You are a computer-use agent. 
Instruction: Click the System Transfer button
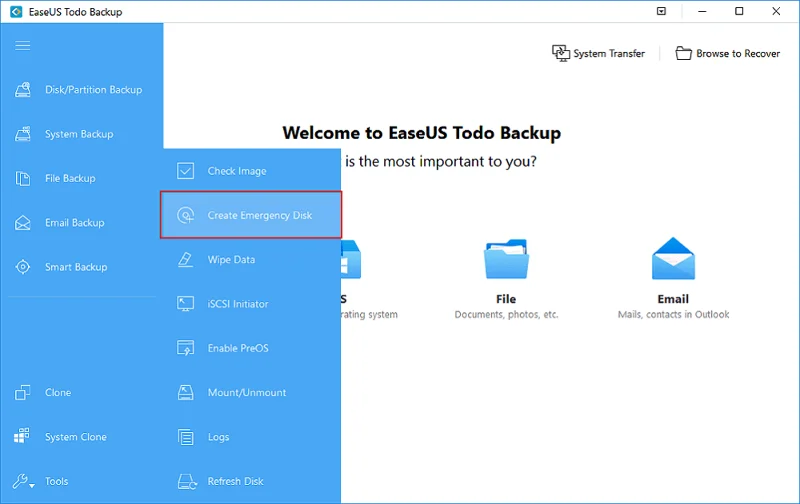tap(599, 53)
